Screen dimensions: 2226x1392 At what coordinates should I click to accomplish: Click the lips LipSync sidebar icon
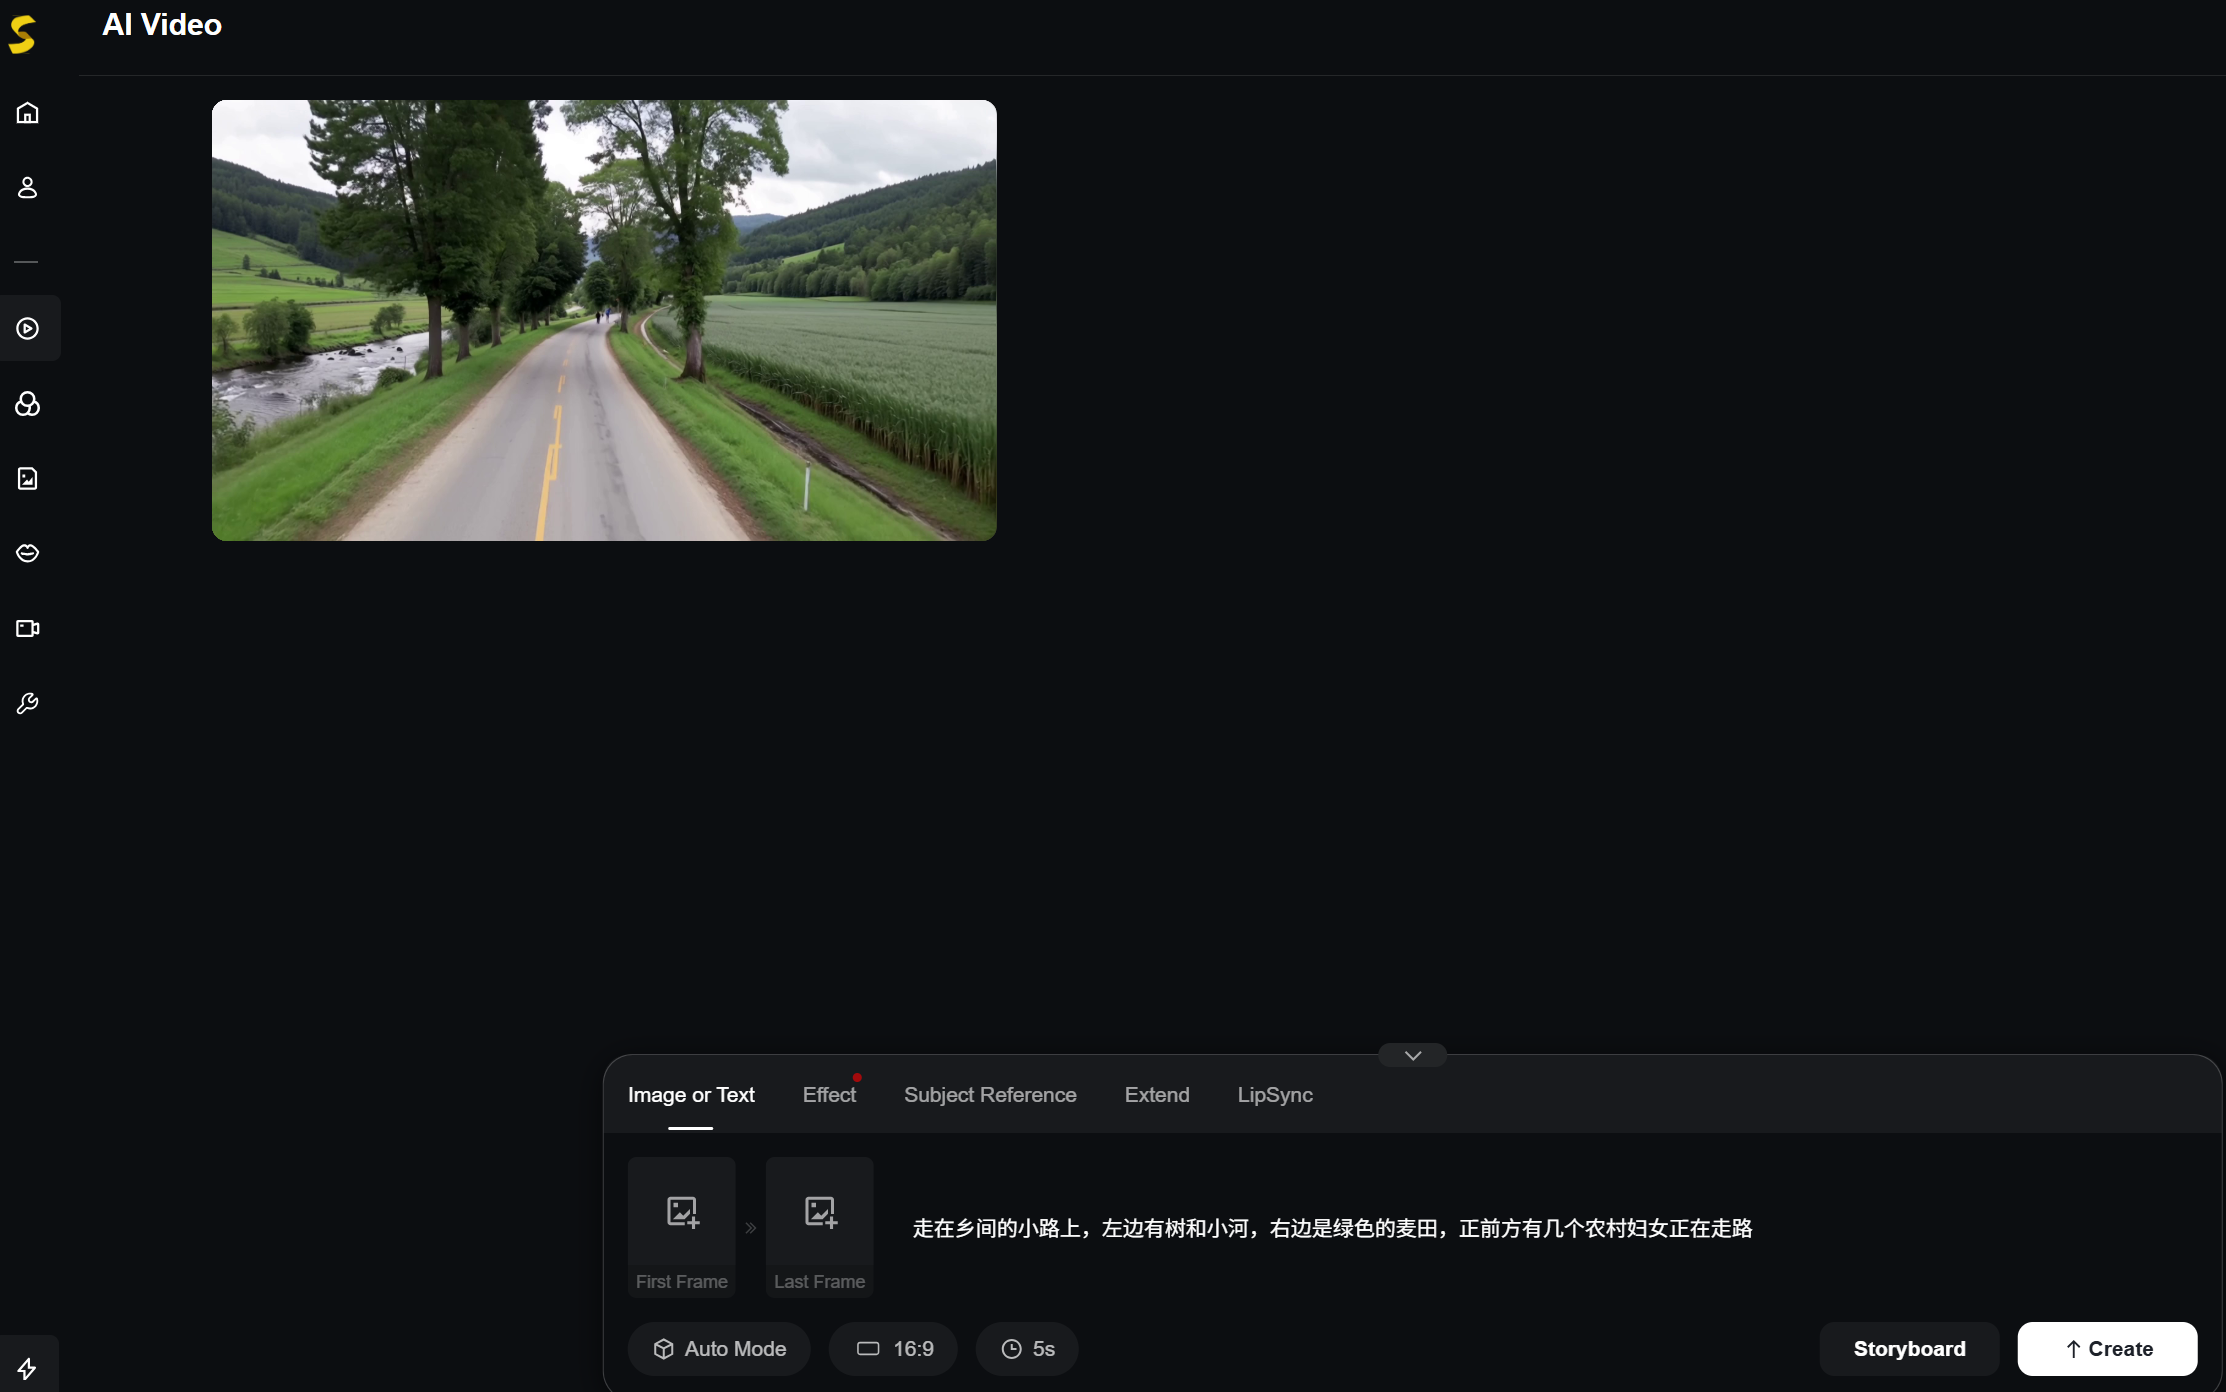(28, 553)
